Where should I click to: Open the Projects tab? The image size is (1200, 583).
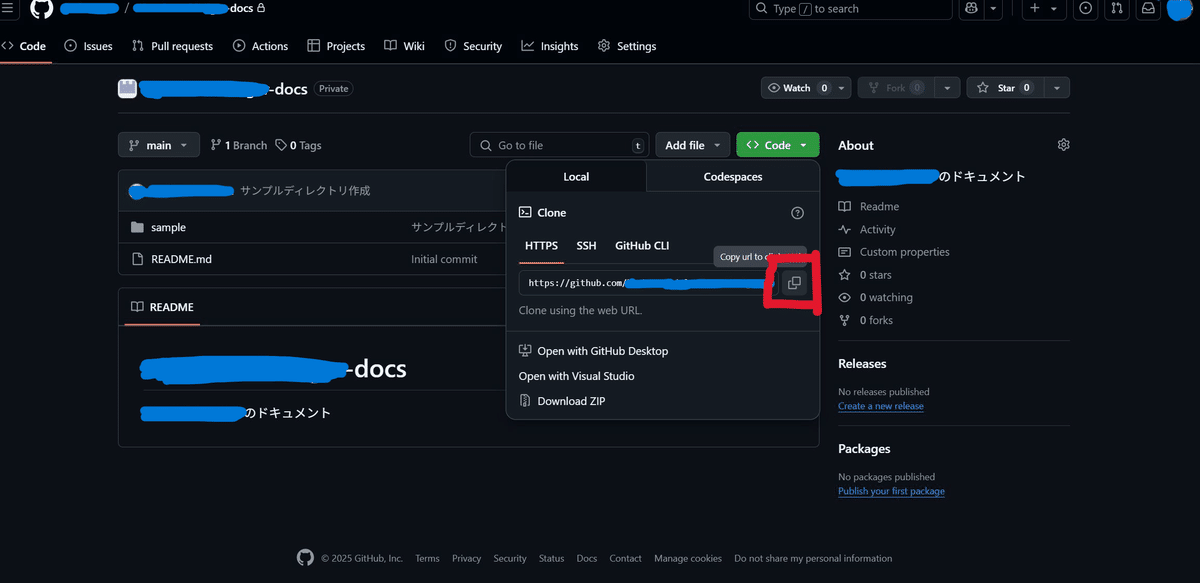click(x=336, y=46)
